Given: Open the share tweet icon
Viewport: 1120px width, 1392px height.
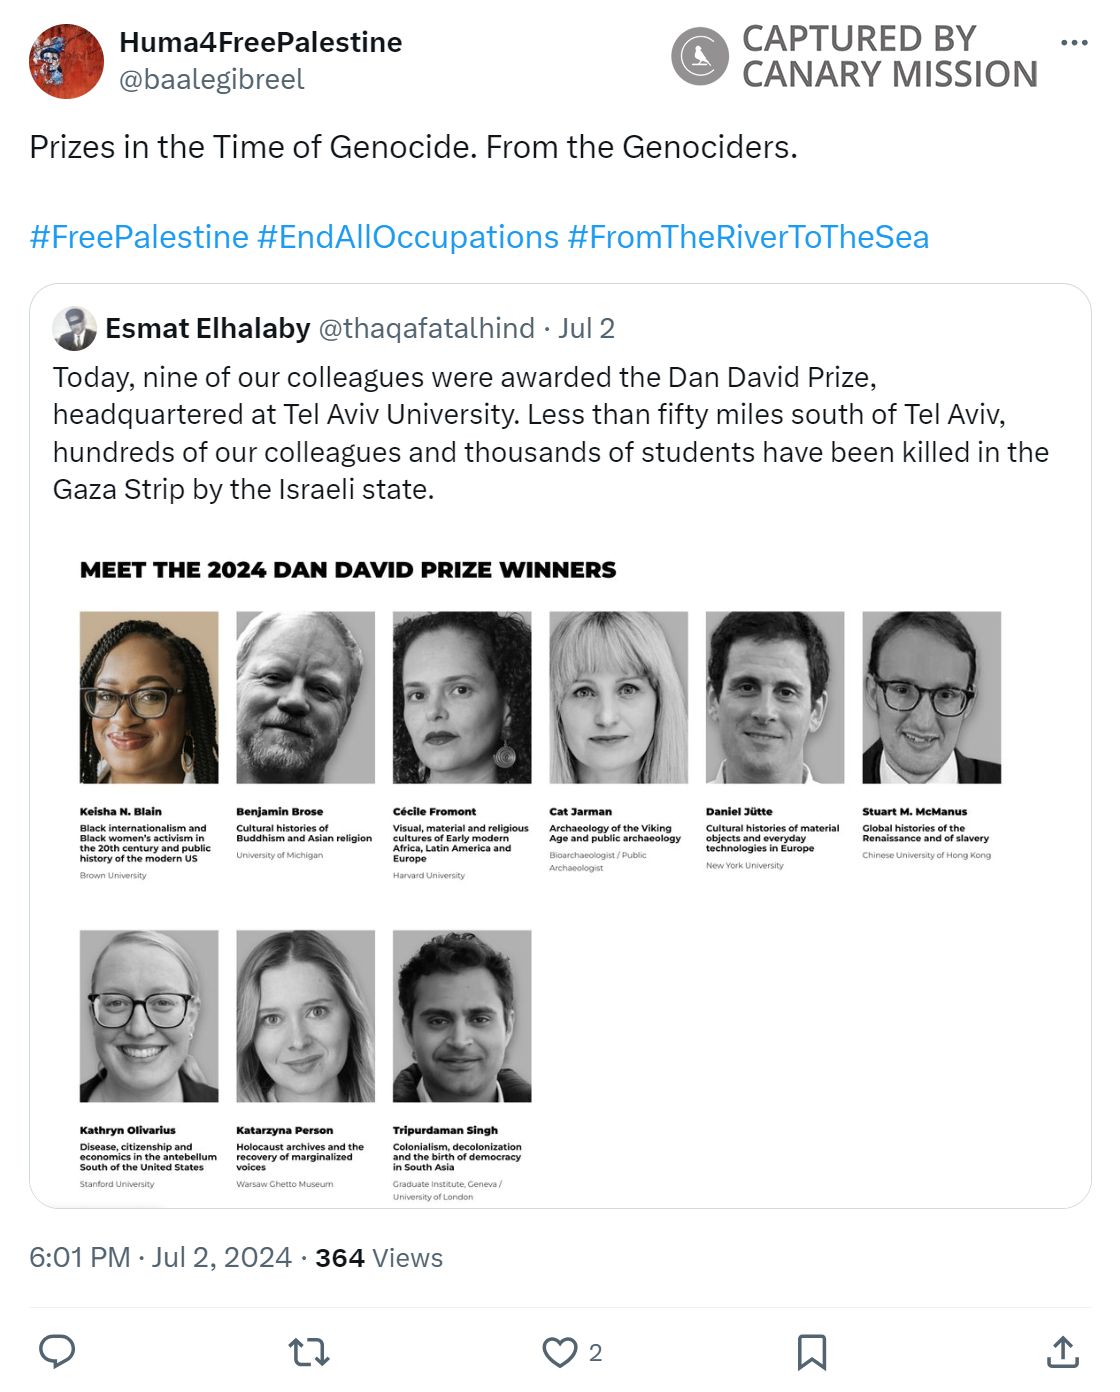Looking at the screenshot, I should click(1062, 1352).
